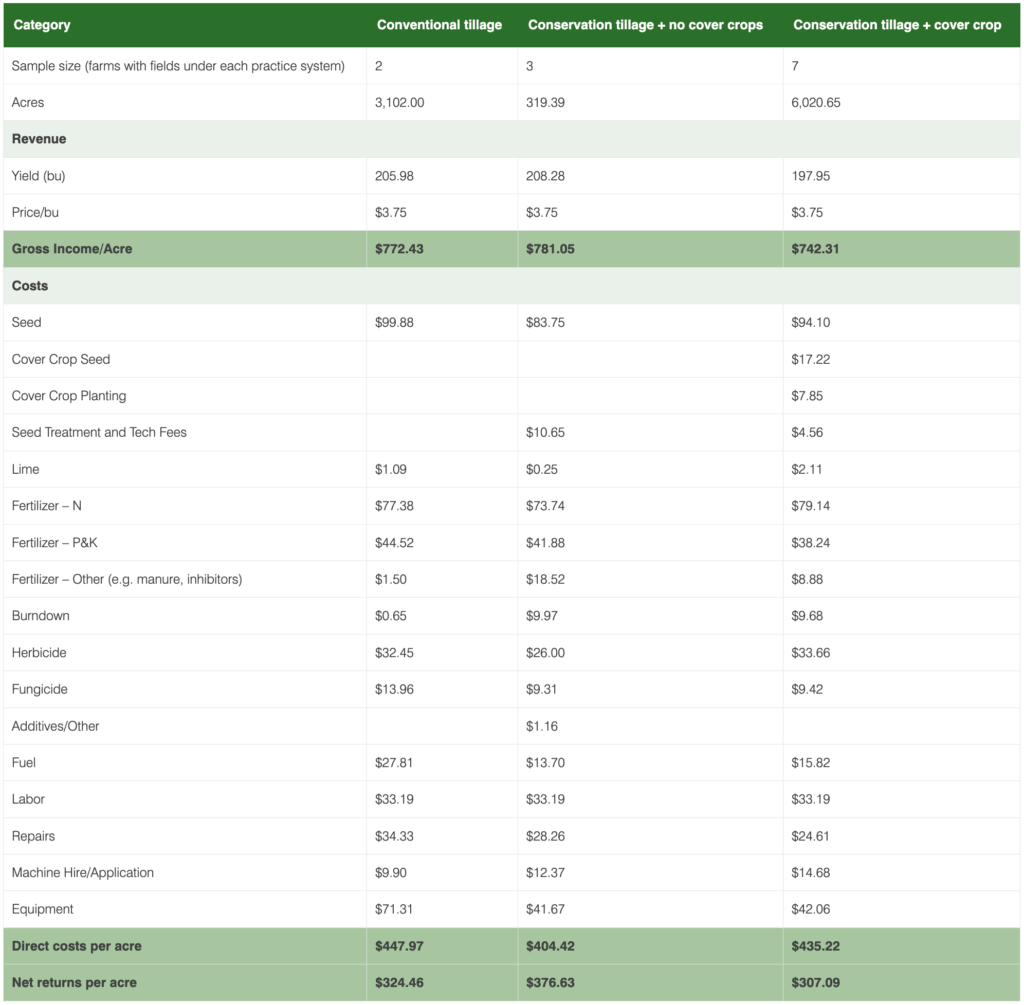This screenshot has width=1024, height=1005.
Task: Click the $83.75 seed cost
Action: [x=545, y=323]
